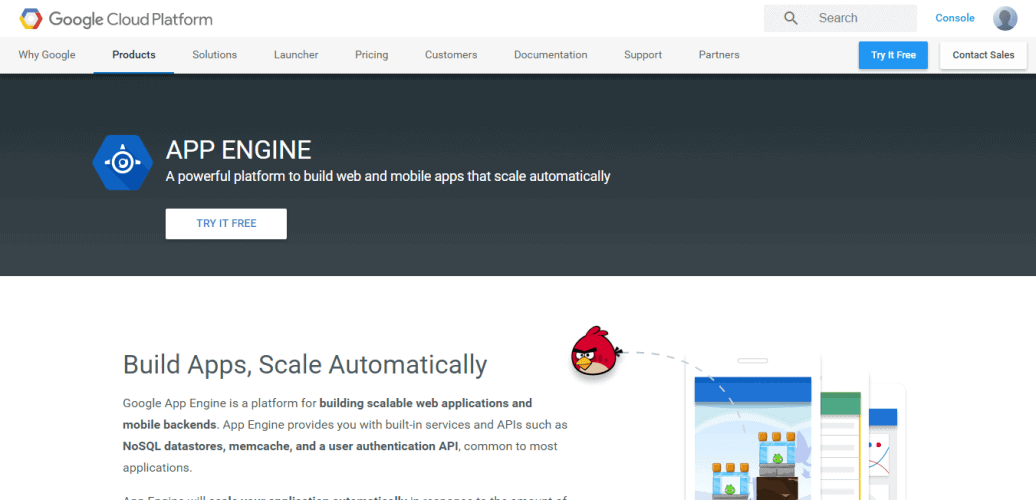View the Customers section
The height and width of the screenshot is (500, 1036).
(x=451, y=55)
